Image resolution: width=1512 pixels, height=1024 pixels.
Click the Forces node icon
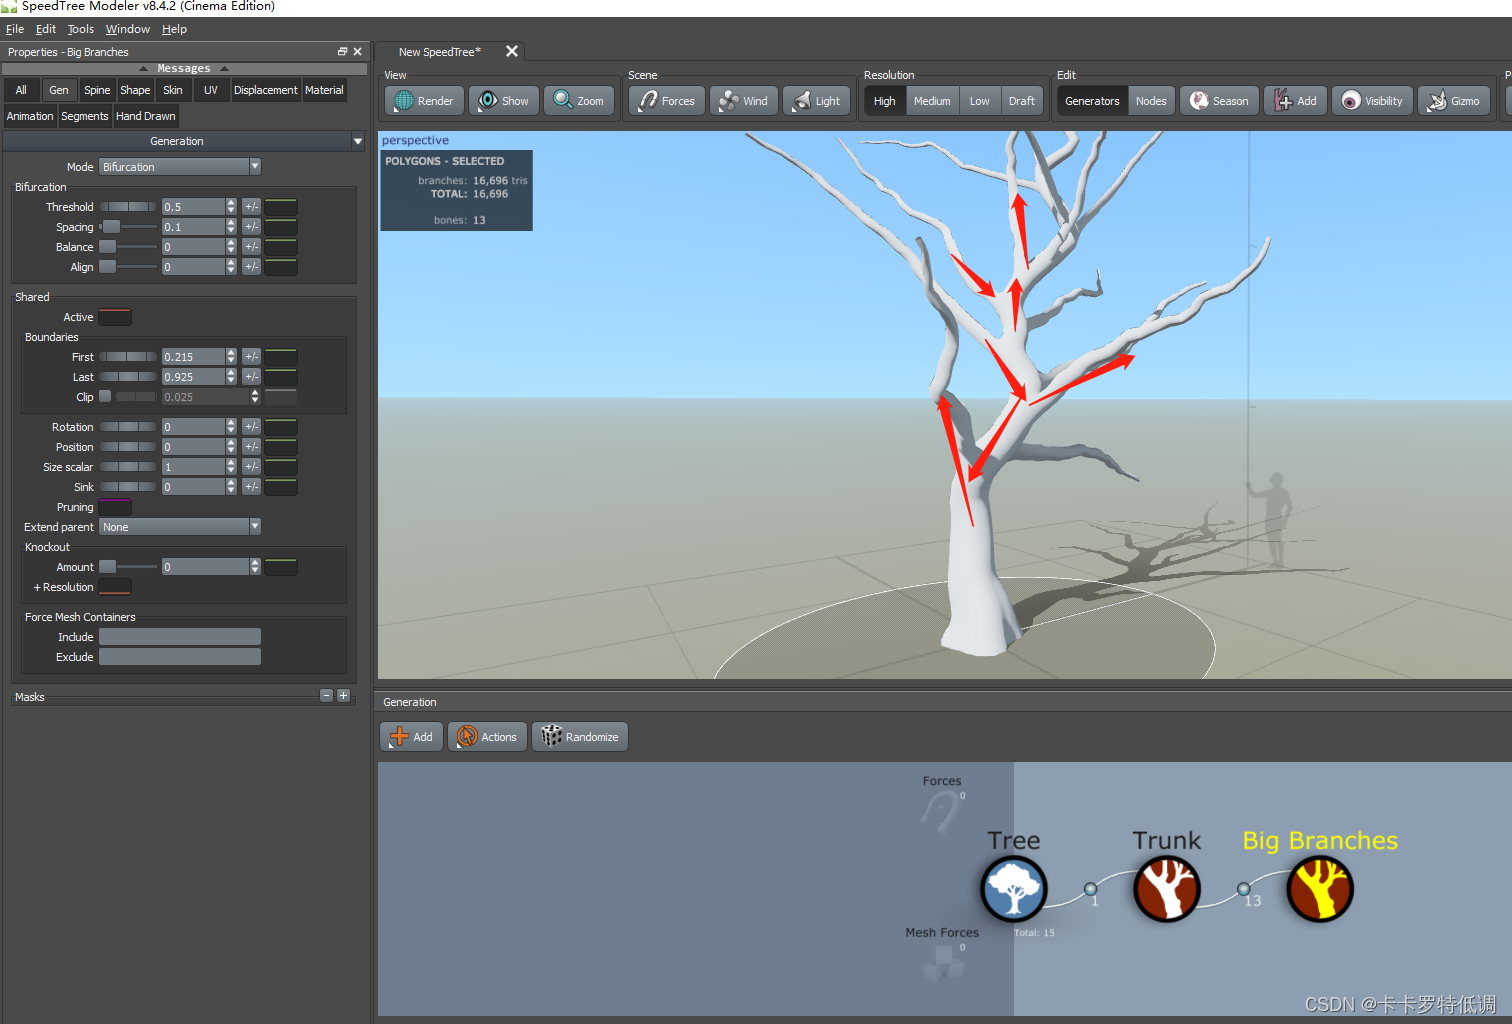[x=941, y=811]
